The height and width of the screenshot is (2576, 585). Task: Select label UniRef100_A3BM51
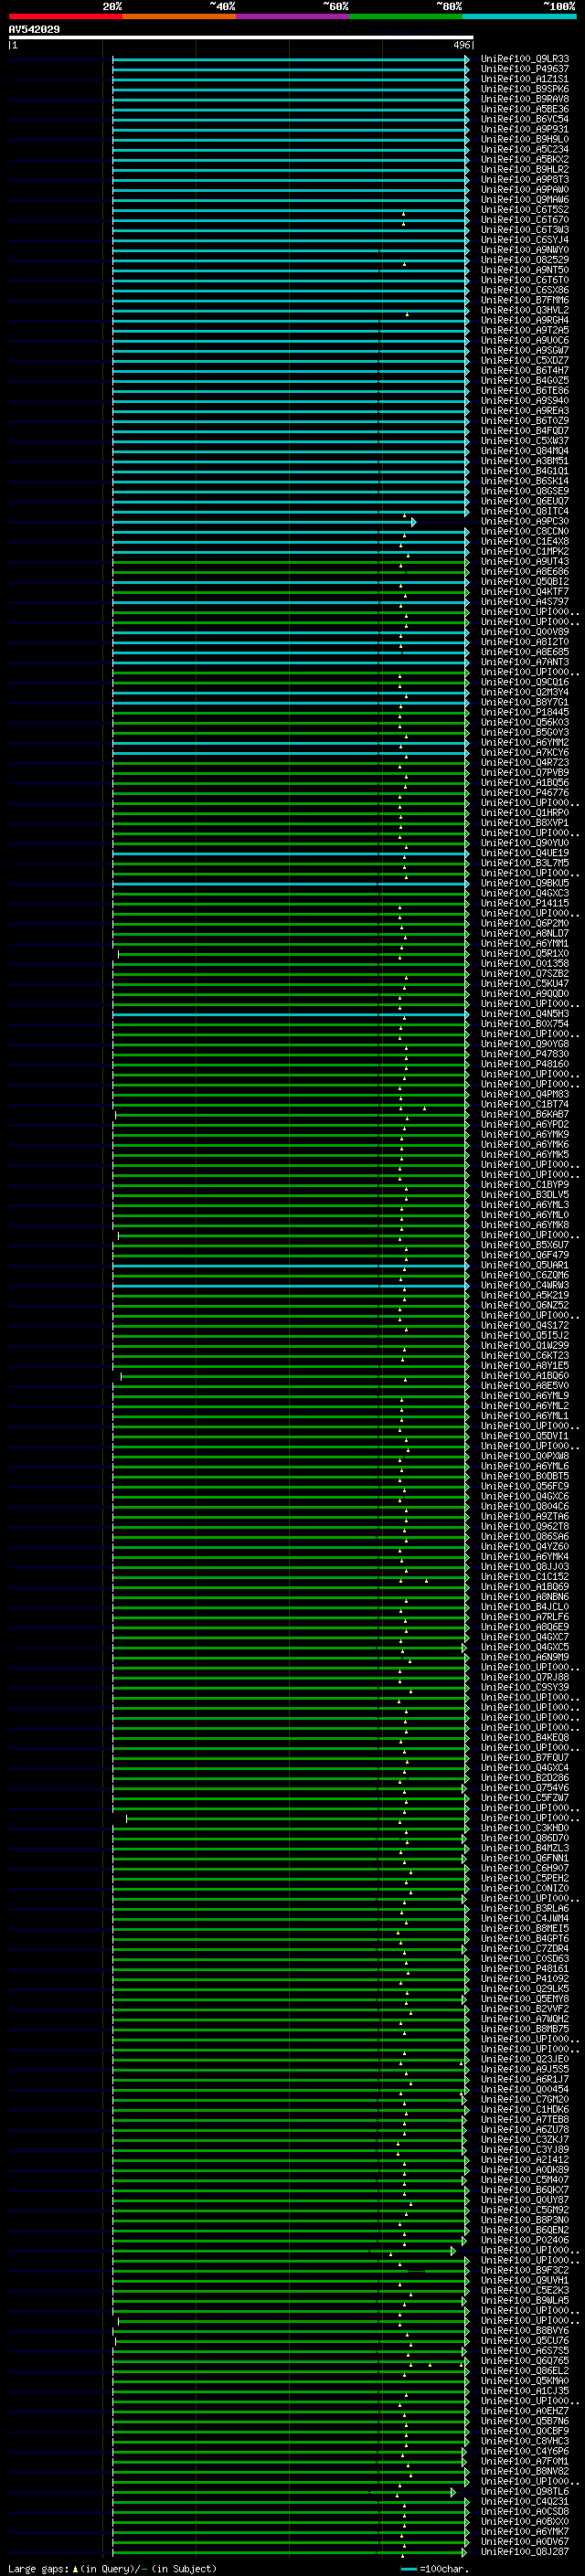click(524, 461)
